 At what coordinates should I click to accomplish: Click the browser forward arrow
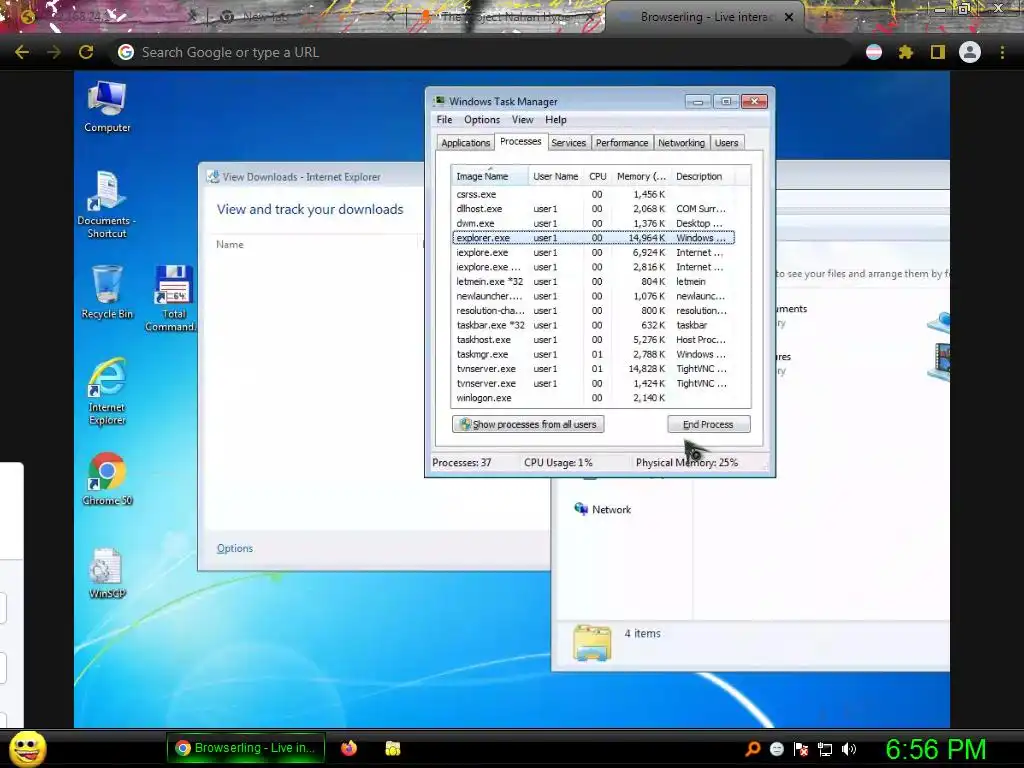[x=54, y=52]
